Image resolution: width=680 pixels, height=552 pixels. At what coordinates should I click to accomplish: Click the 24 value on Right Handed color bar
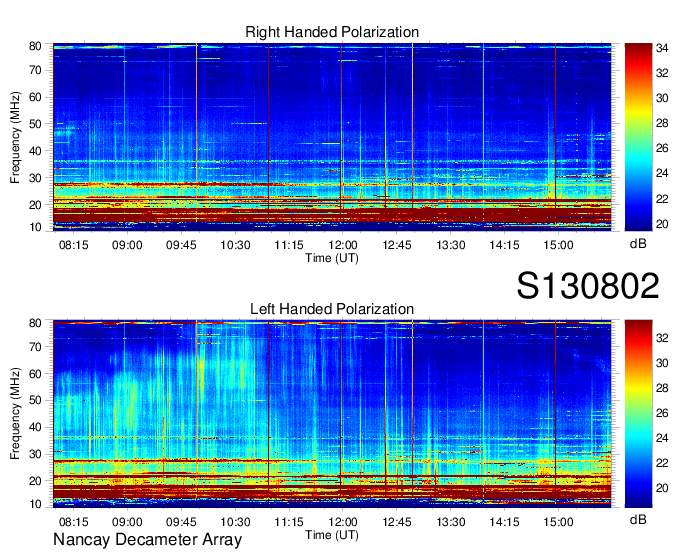point(662,173)
